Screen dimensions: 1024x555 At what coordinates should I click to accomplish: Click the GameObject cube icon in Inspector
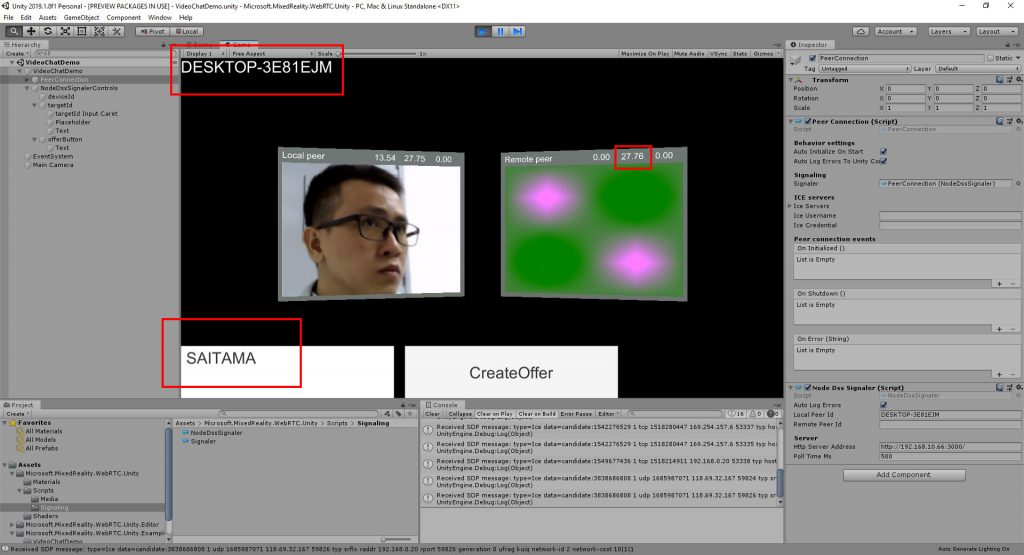click(x=795, y=61)
